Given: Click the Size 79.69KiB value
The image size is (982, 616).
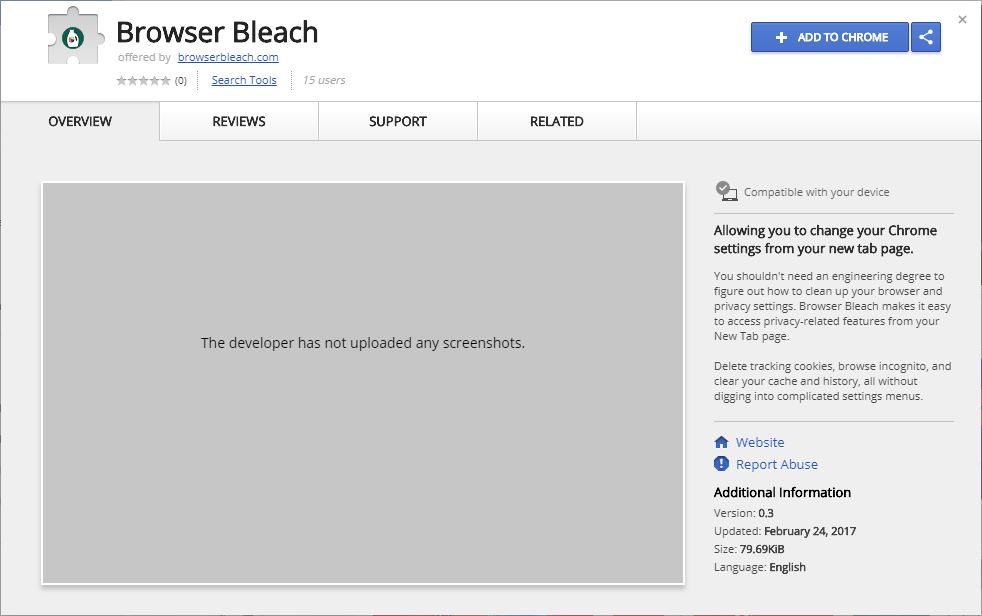Looking at the screenshot, I should (x=762, y=549).
